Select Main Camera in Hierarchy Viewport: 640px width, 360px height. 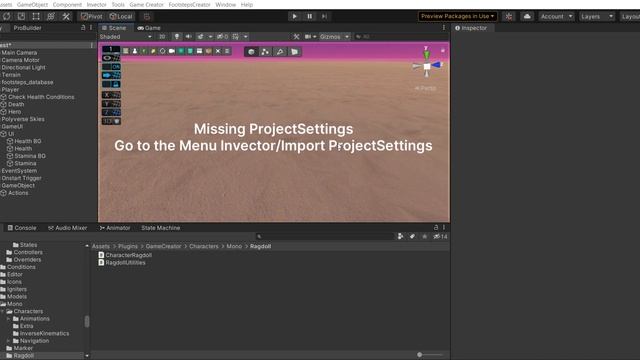click(19, 53)
